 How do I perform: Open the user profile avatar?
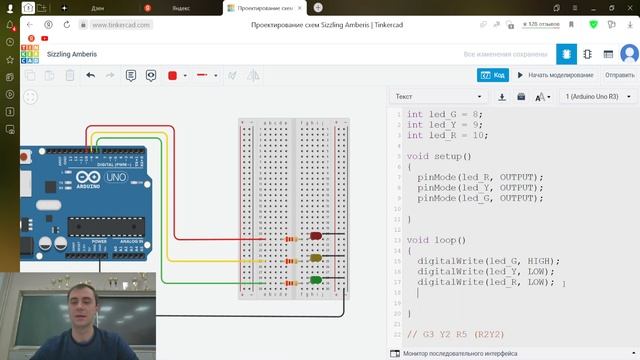click(x=629, y=54)
